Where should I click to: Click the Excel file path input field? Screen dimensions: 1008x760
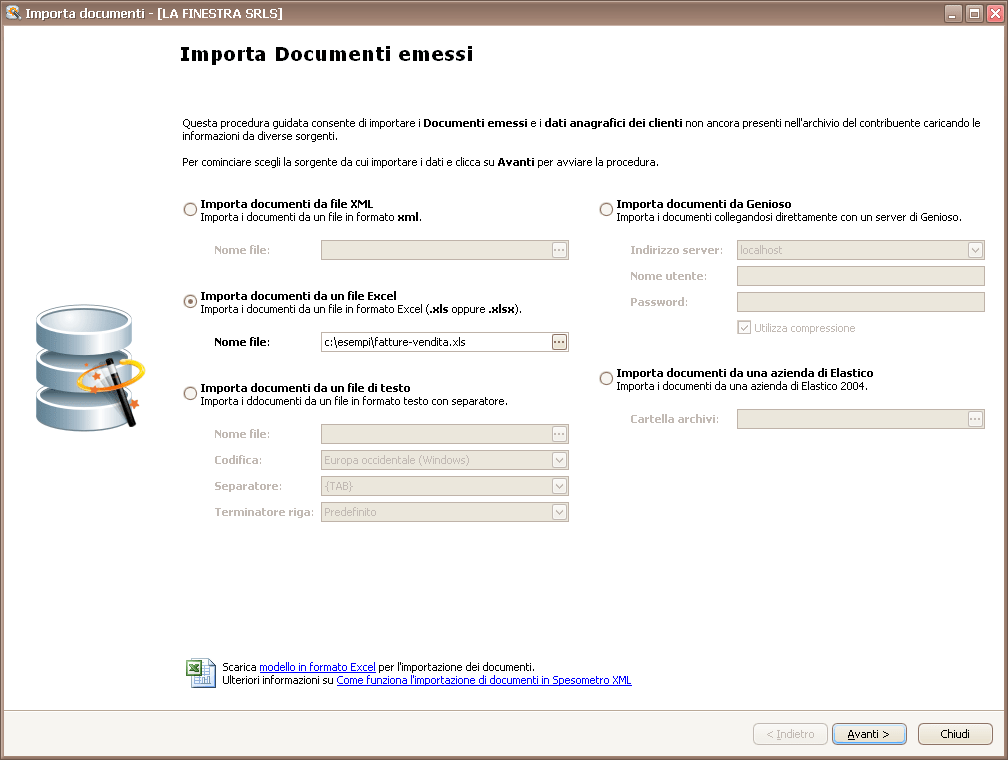(435, 342)
